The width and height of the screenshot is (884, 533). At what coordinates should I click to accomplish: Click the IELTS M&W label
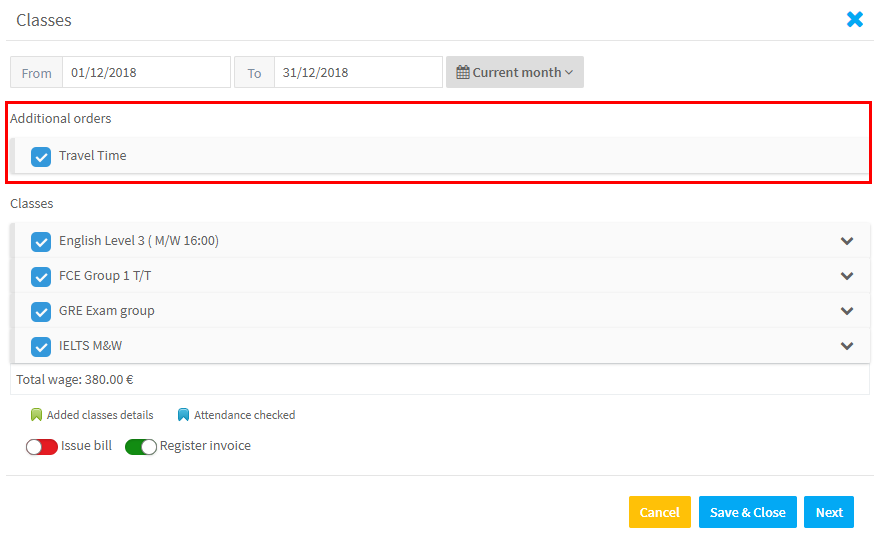(90, 346)
